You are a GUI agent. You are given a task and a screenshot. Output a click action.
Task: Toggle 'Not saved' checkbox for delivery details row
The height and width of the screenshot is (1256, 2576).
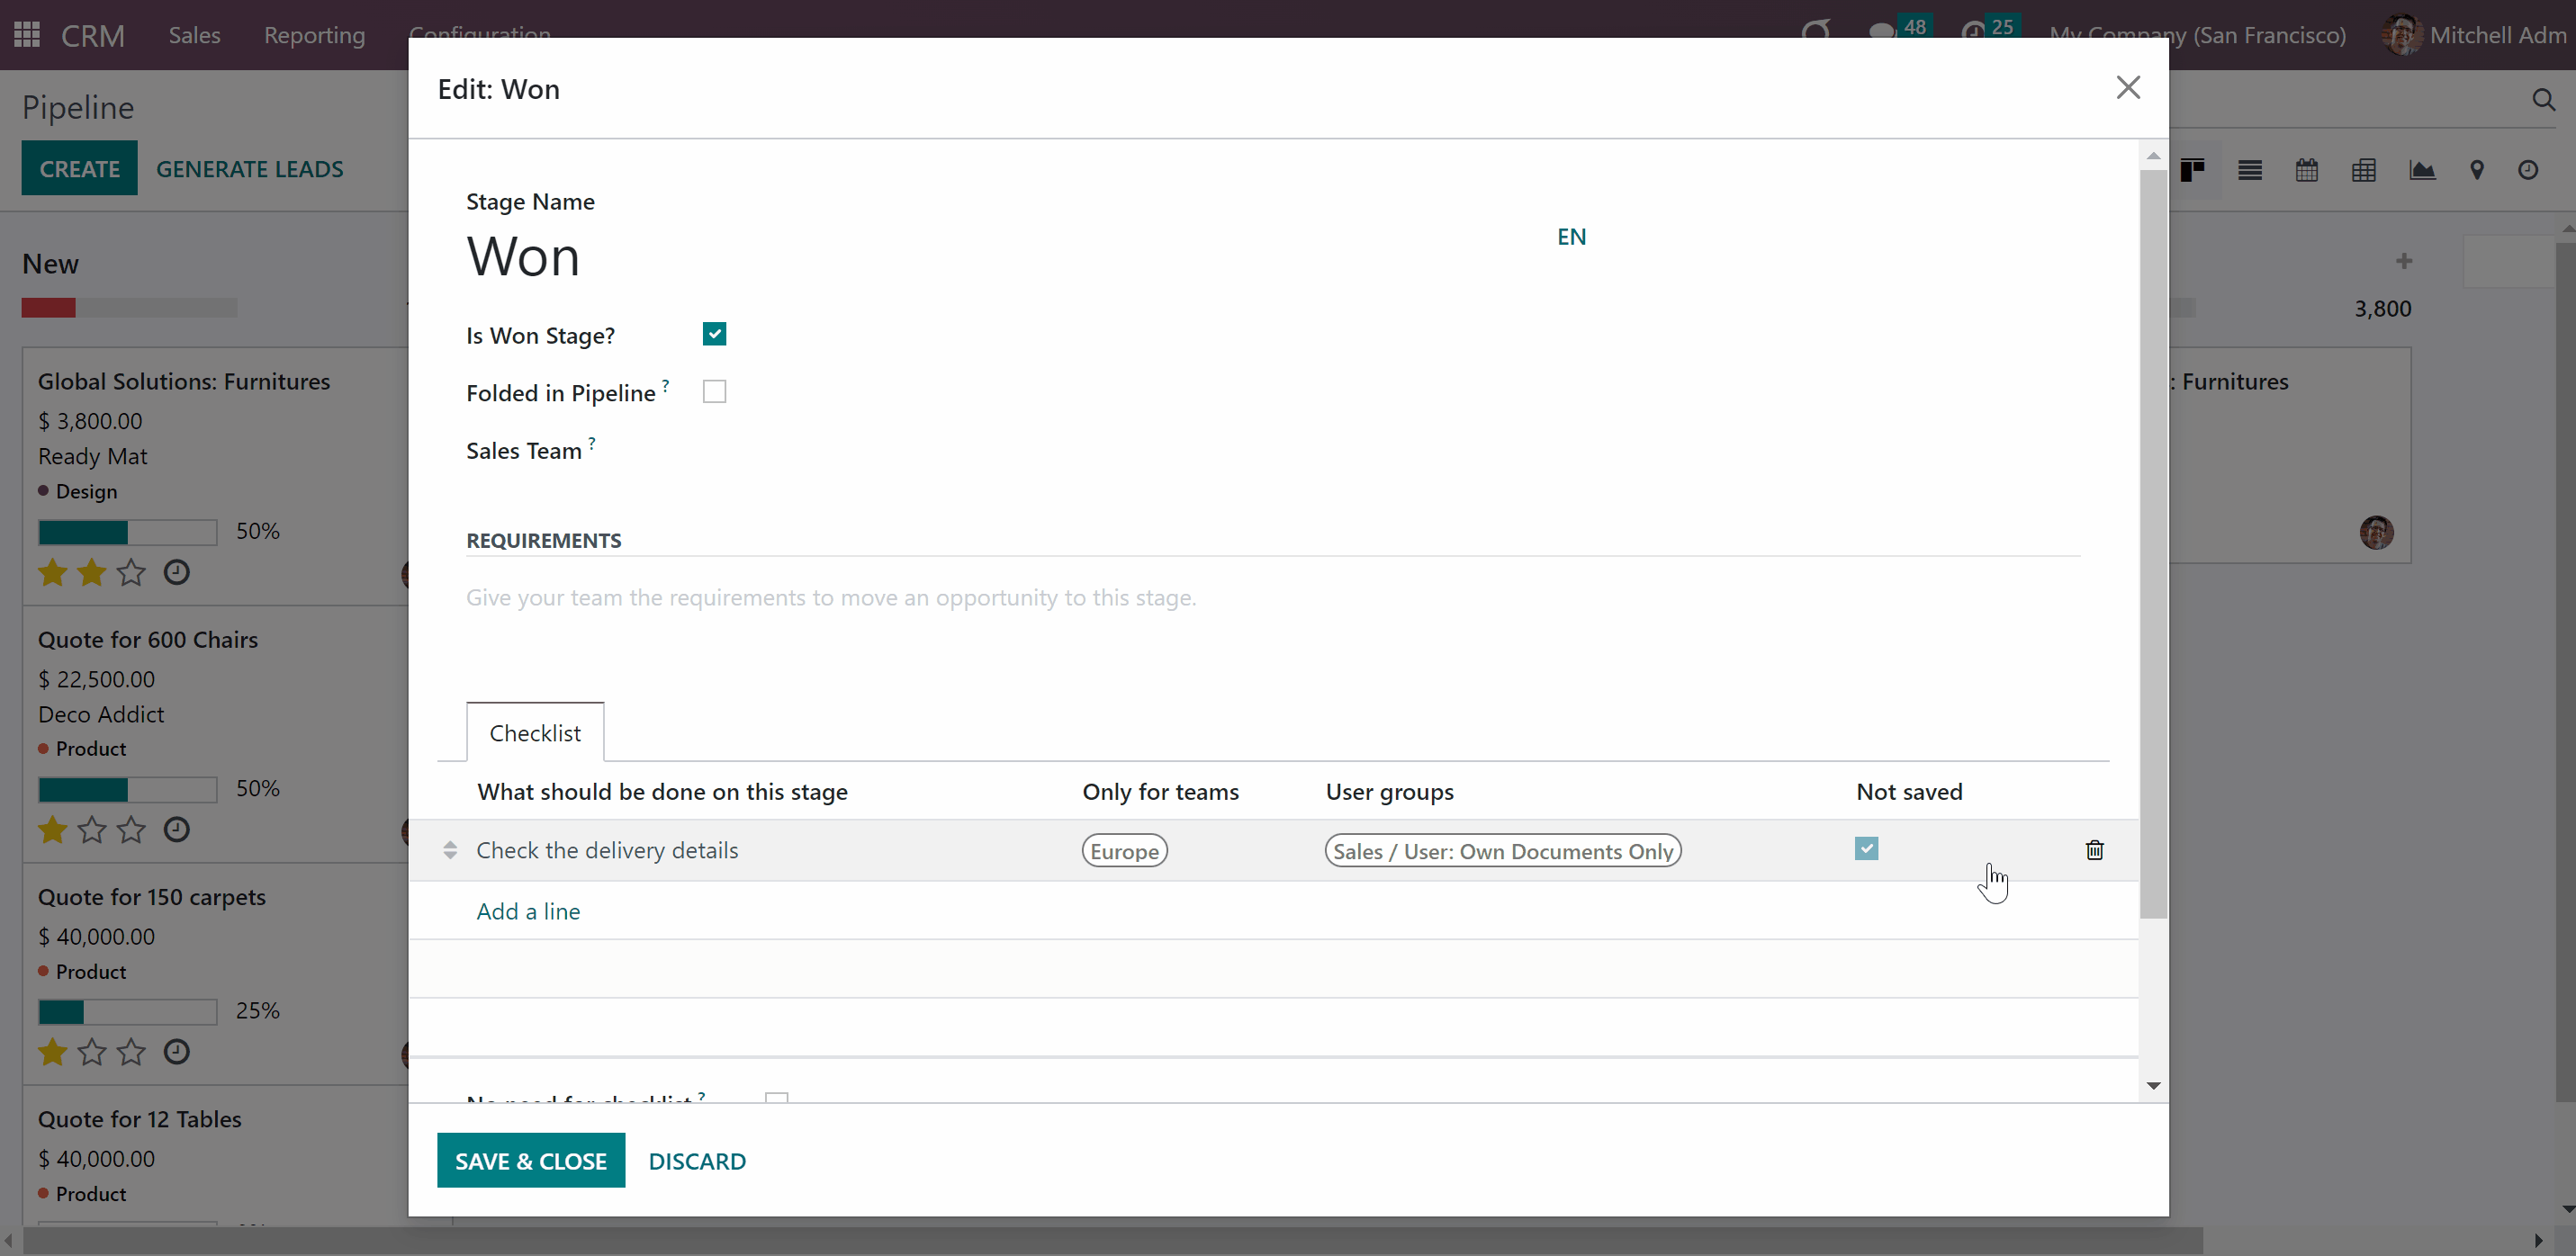(x=1866, y=849)
